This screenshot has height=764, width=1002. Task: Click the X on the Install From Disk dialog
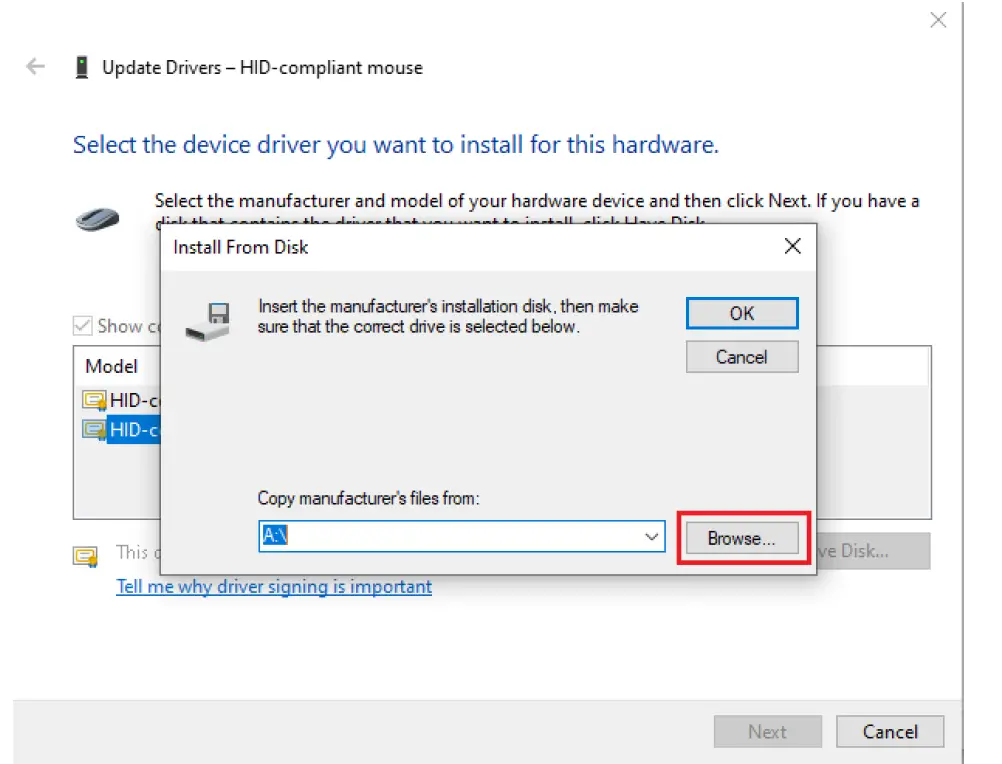pyautogui.click(x=792, y=245)
